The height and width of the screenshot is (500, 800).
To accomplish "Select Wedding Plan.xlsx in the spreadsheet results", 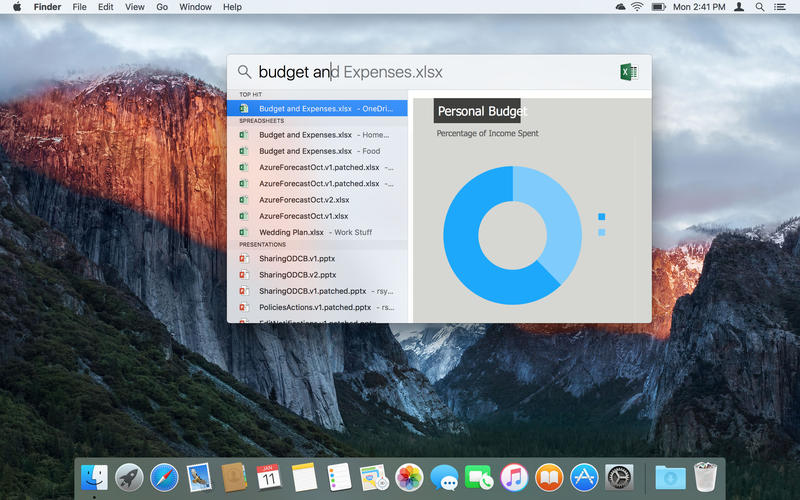I will pos(291,232).
